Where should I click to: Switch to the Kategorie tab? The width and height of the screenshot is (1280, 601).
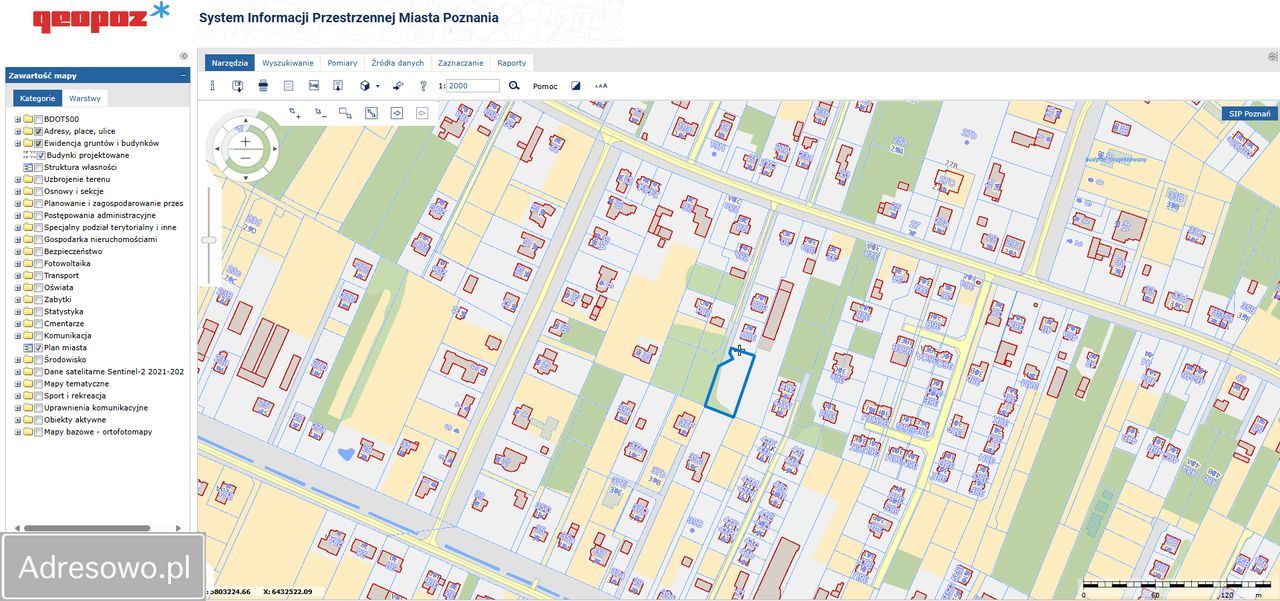(37, 99)
